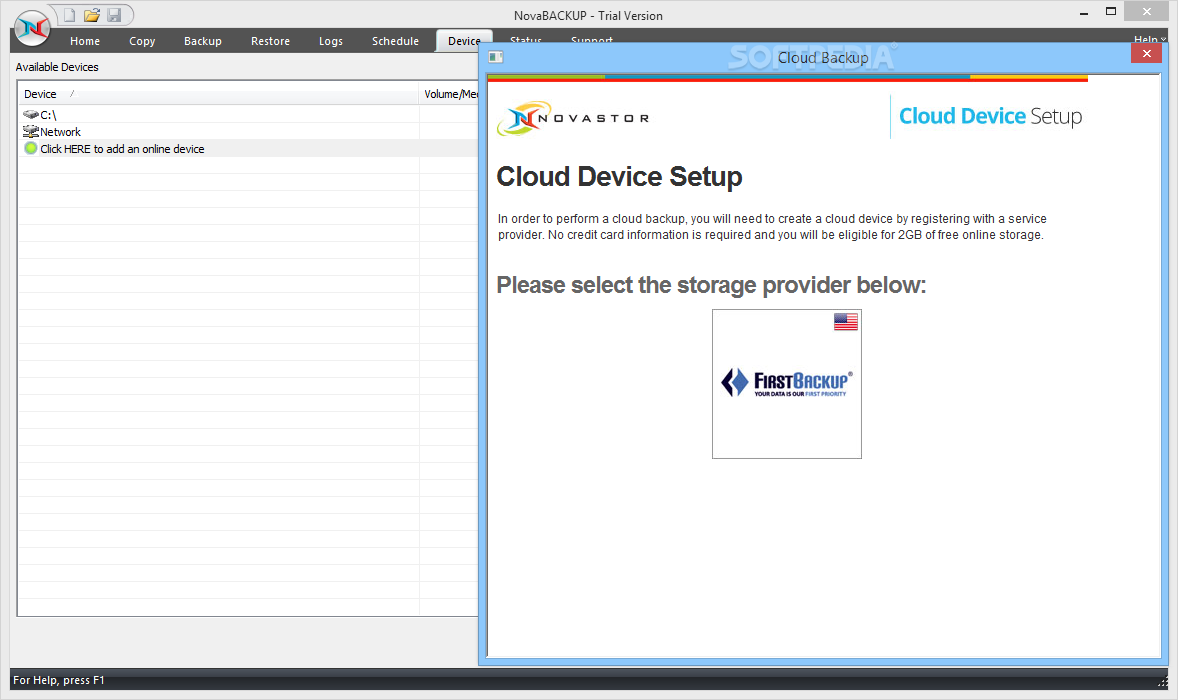Close the Cloud Backup dialog
Image resolution: width=1178 pixels, height=700 pixels.
tap(1146, 53)
